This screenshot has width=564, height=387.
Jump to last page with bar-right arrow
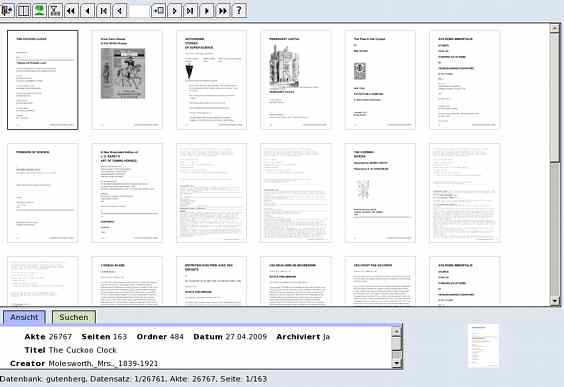(x=190, y=10)
